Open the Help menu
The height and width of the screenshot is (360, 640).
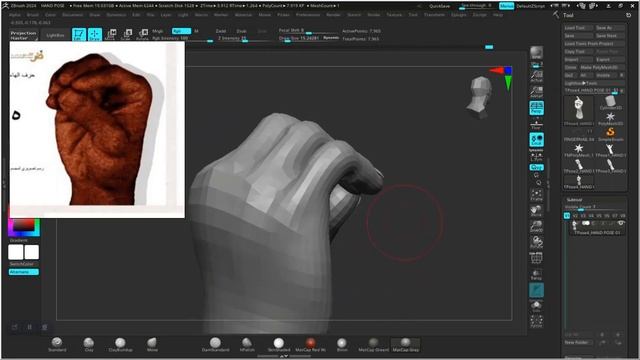click(x=498, y=15)
